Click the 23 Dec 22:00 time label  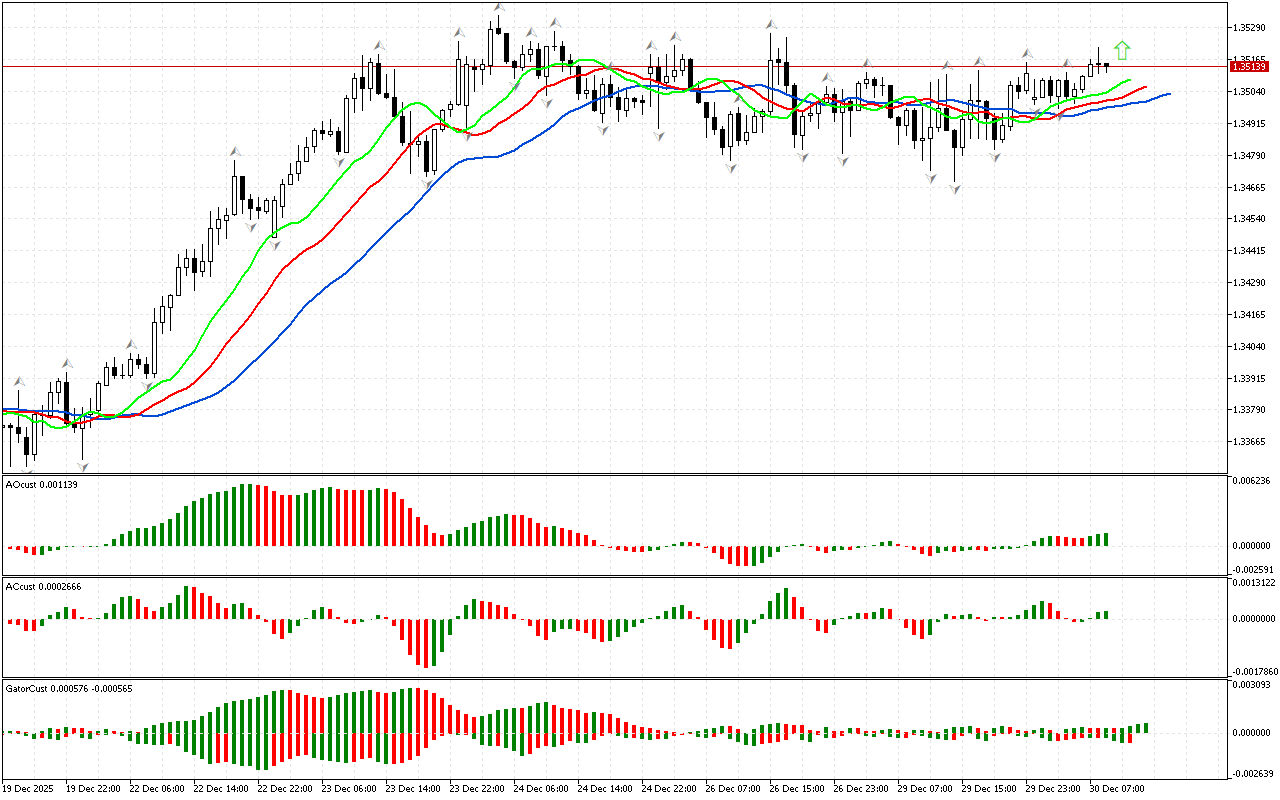[x=475, y=789]
